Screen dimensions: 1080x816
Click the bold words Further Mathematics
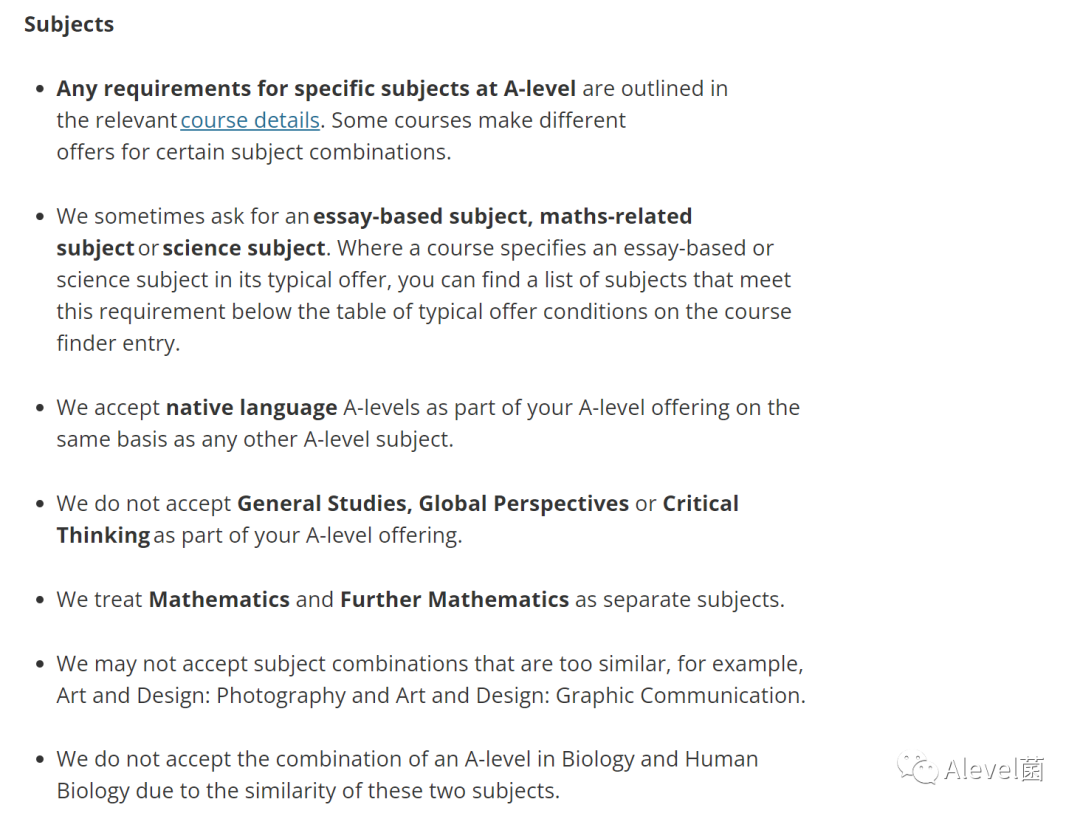point(455,599)
